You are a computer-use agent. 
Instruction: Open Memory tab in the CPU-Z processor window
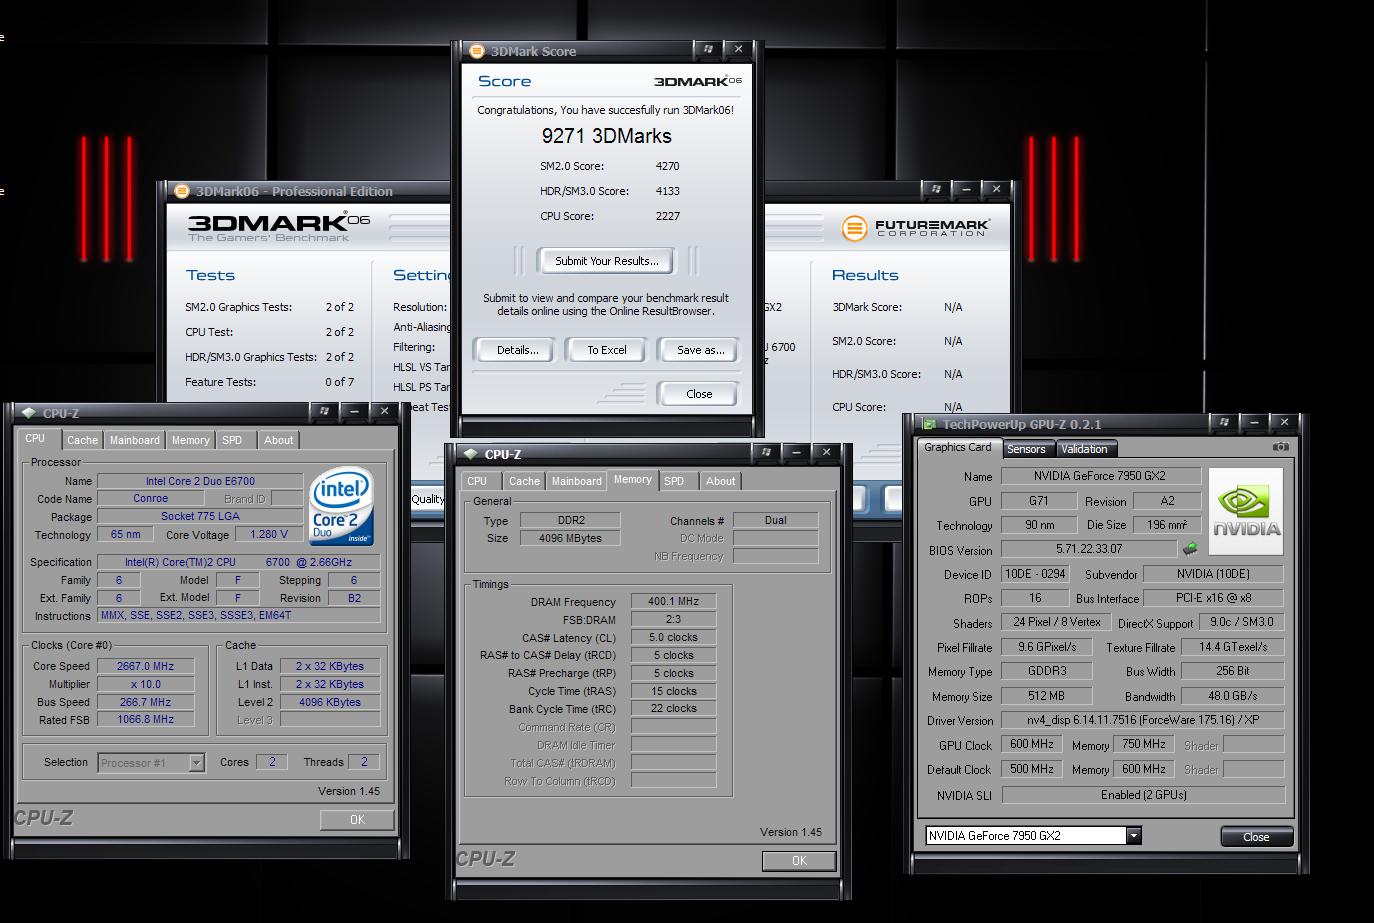[x=190, y=440]
